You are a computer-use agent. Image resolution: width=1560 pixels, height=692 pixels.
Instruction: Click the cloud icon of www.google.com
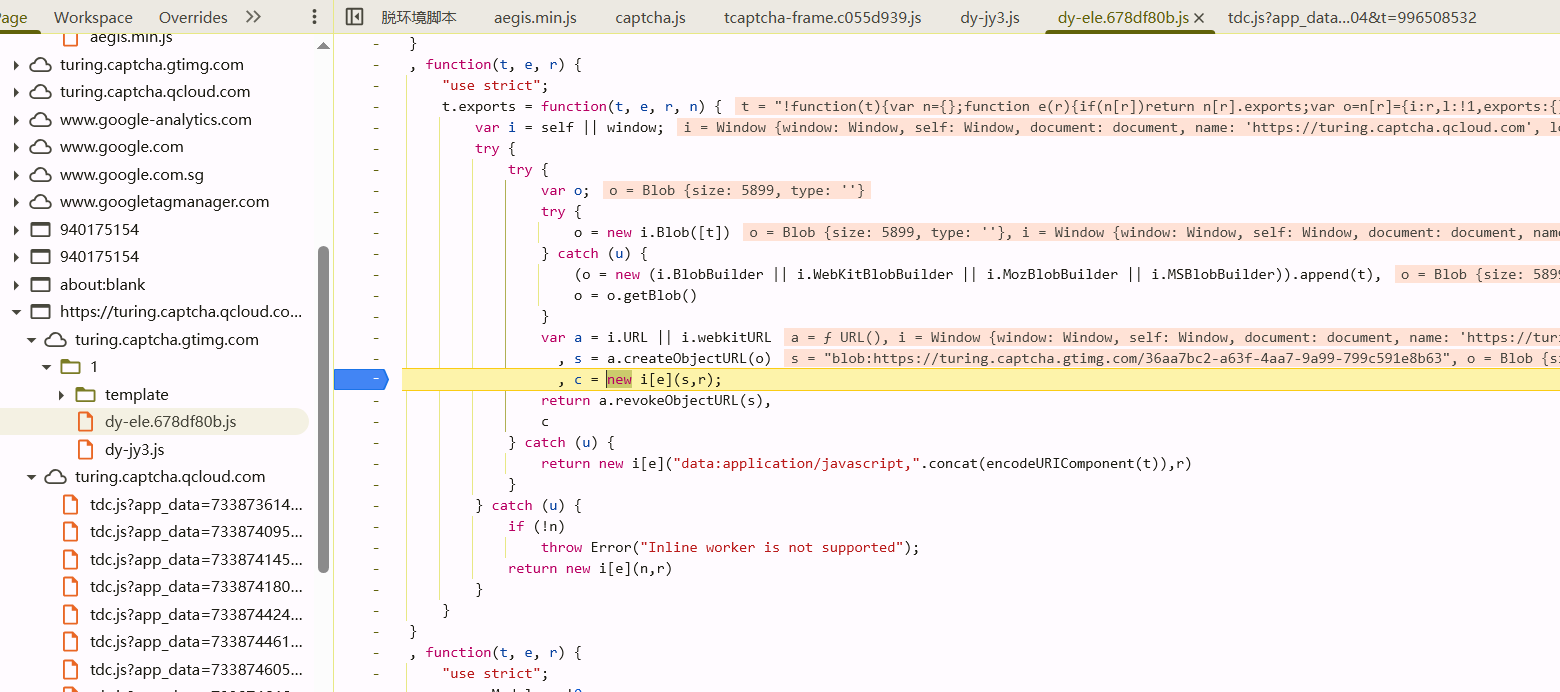pyautogui.click(x=41, y=146)
